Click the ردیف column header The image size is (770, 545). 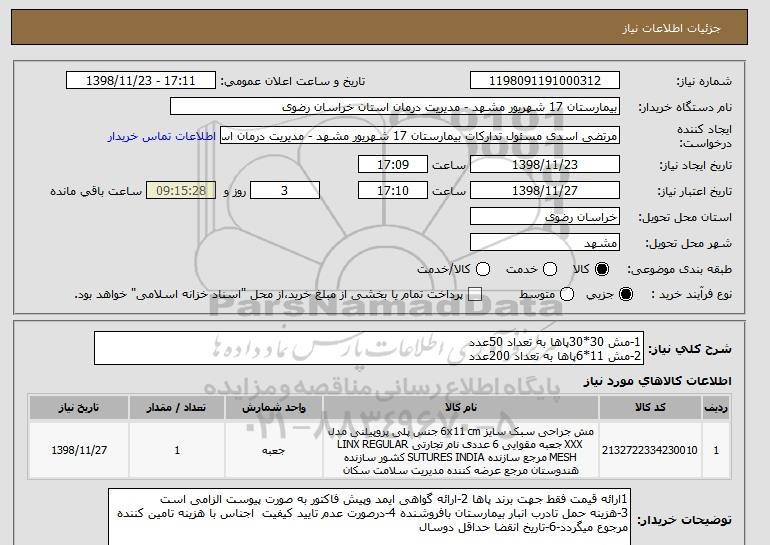[716, 408]
